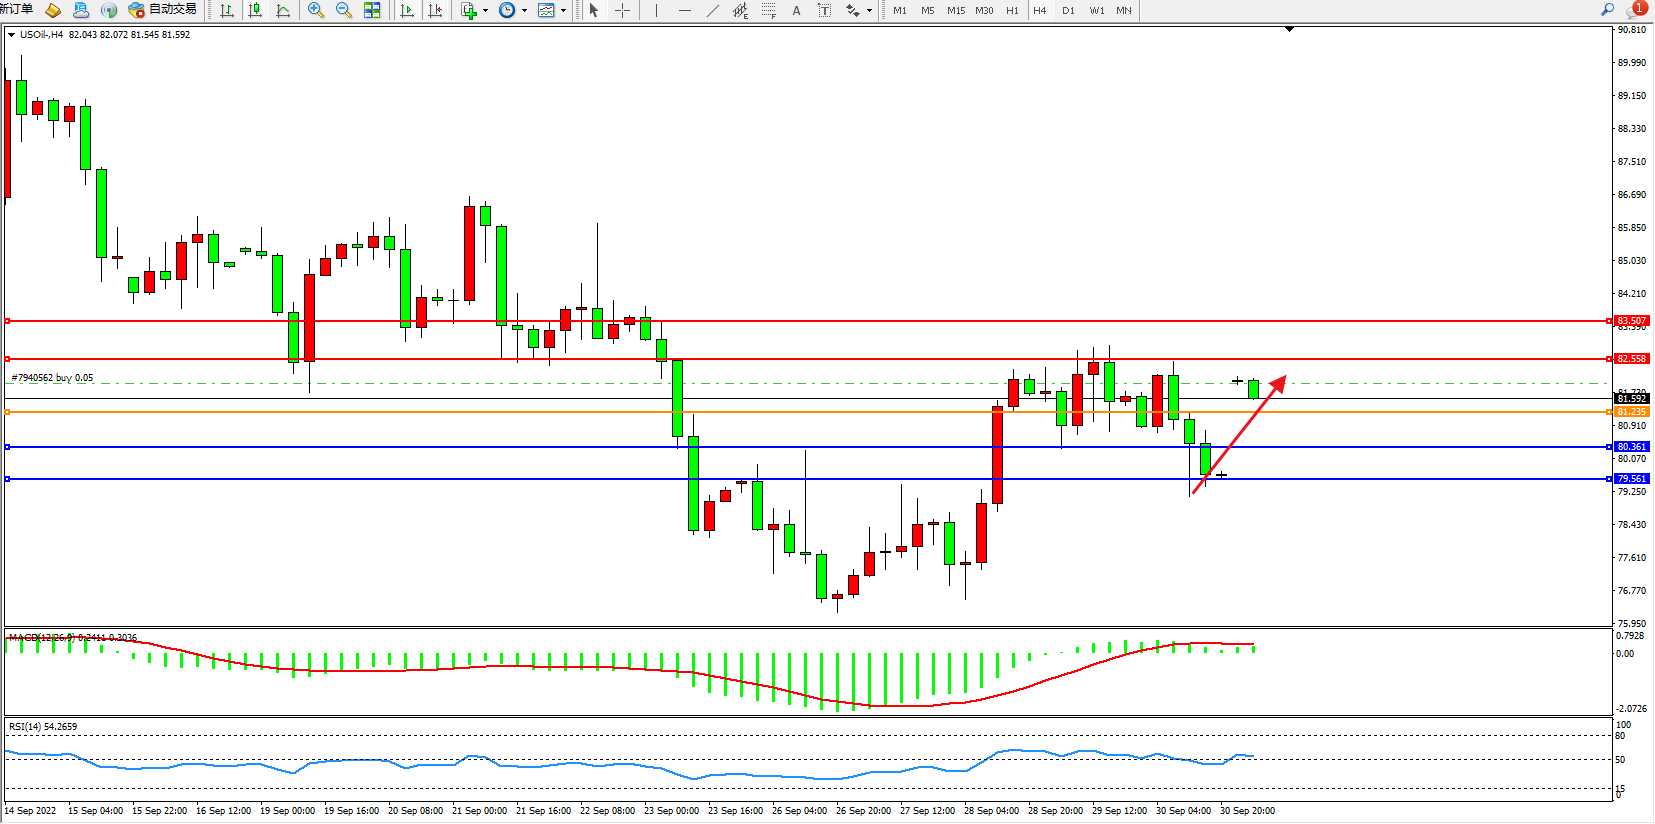Open the search magnifier in top right
Image resolution: width=1655 pixels, height=824 pixels.
pos(1608,9)
